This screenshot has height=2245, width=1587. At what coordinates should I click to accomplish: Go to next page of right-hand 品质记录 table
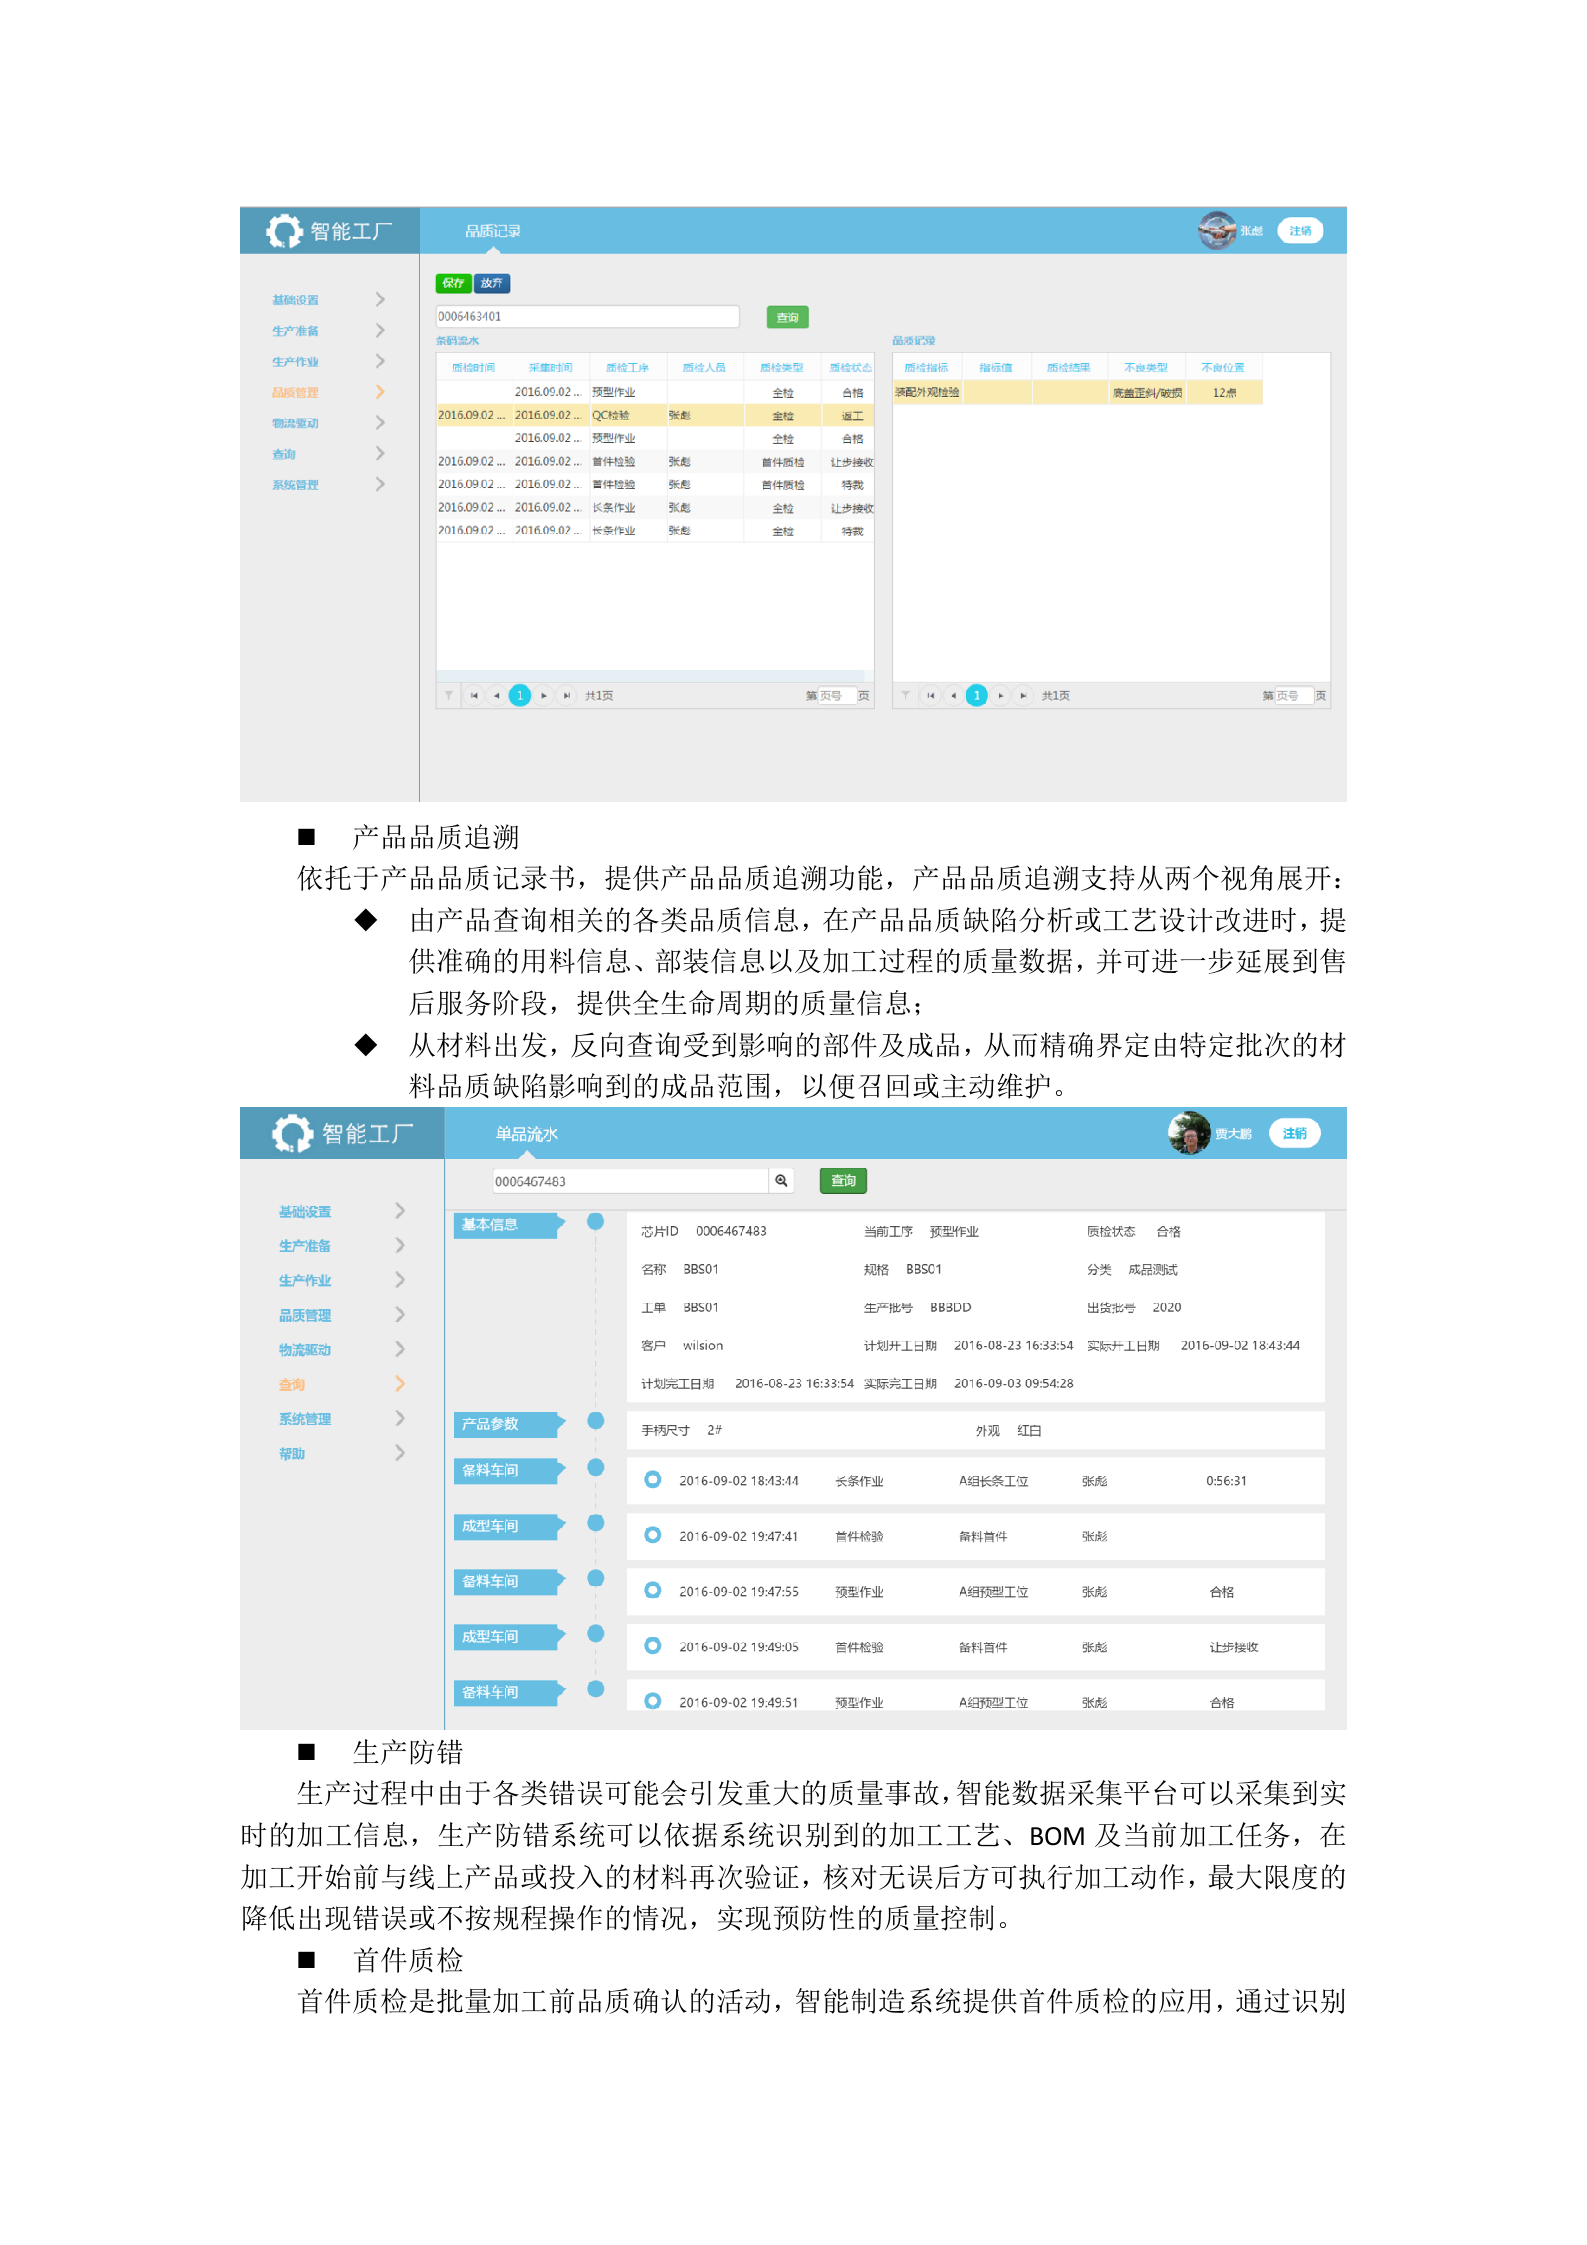pyautogui.click(x=1001, y=695)
